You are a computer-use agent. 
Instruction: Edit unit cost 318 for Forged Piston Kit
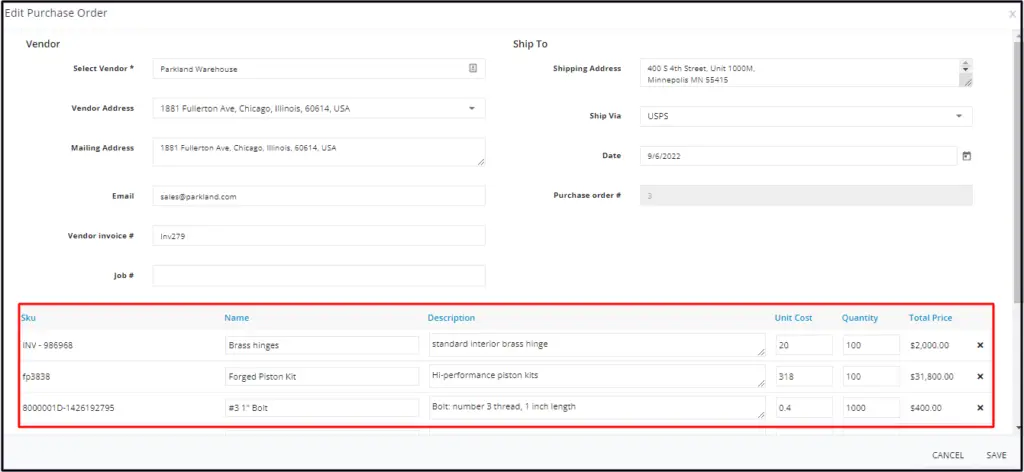click(x=804, y=376)
